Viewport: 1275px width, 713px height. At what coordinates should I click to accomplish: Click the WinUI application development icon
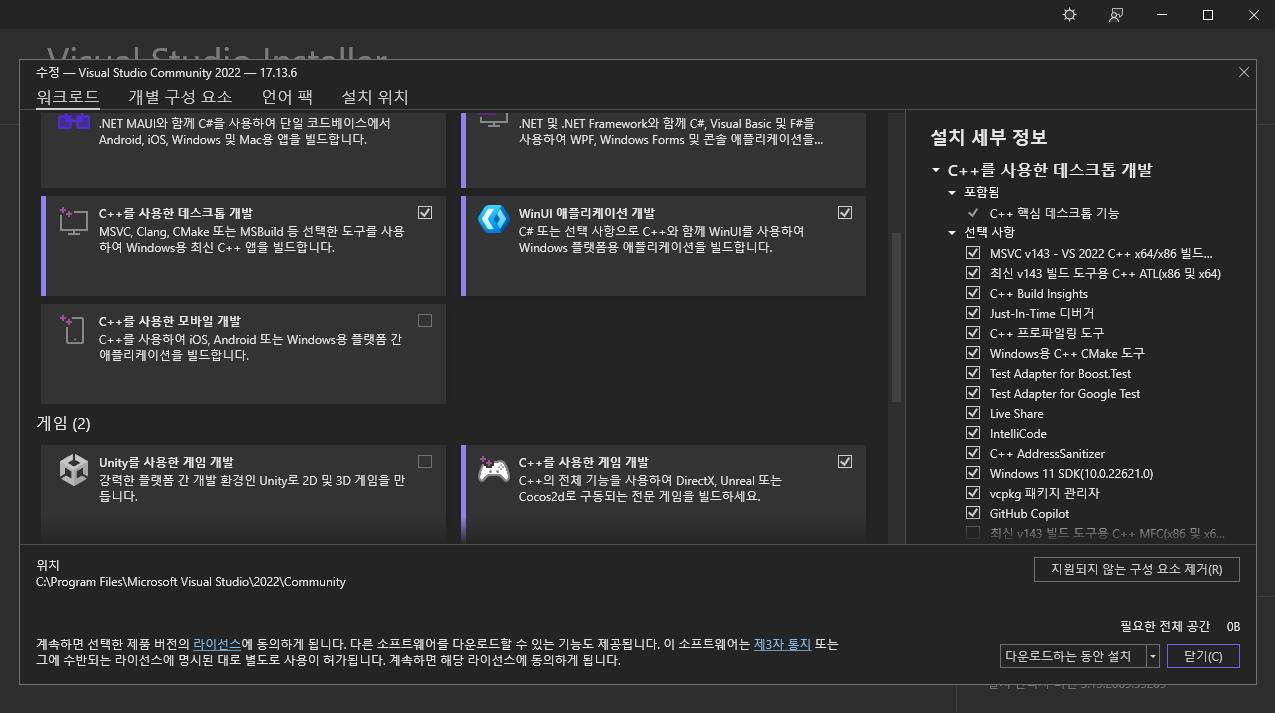[x=494, y=220]
